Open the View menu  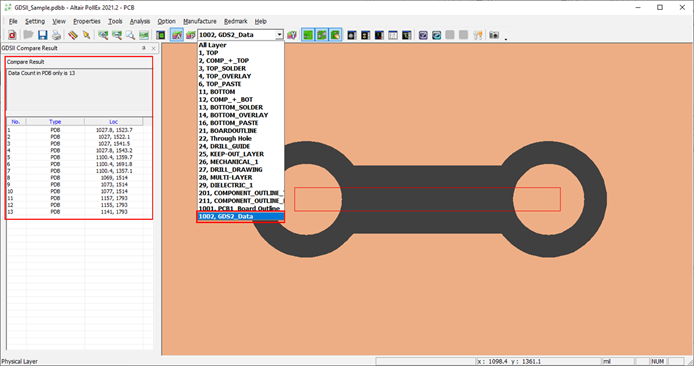(59, 21)
